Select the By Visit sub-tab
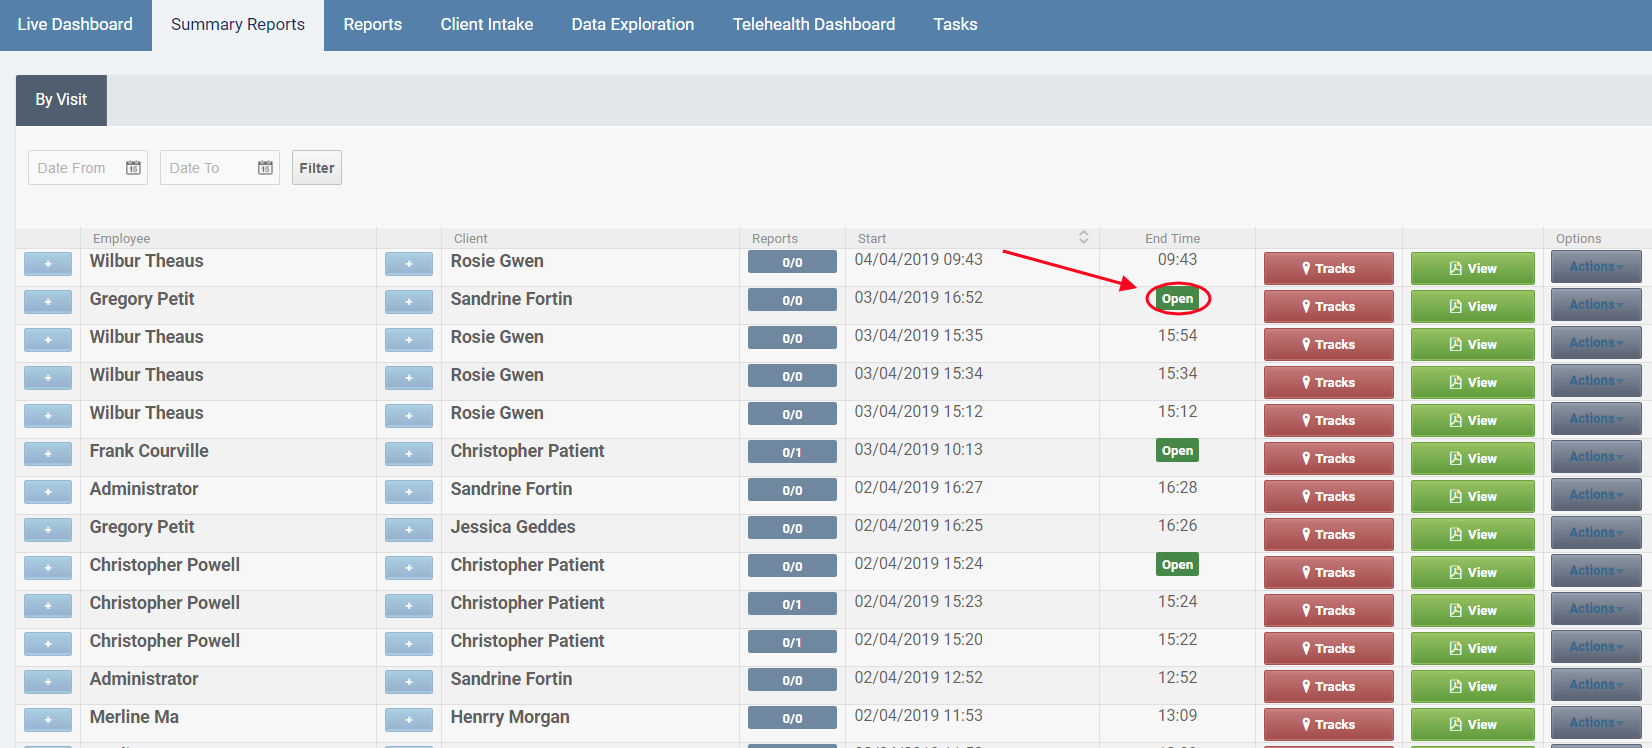 click(61, 100)
